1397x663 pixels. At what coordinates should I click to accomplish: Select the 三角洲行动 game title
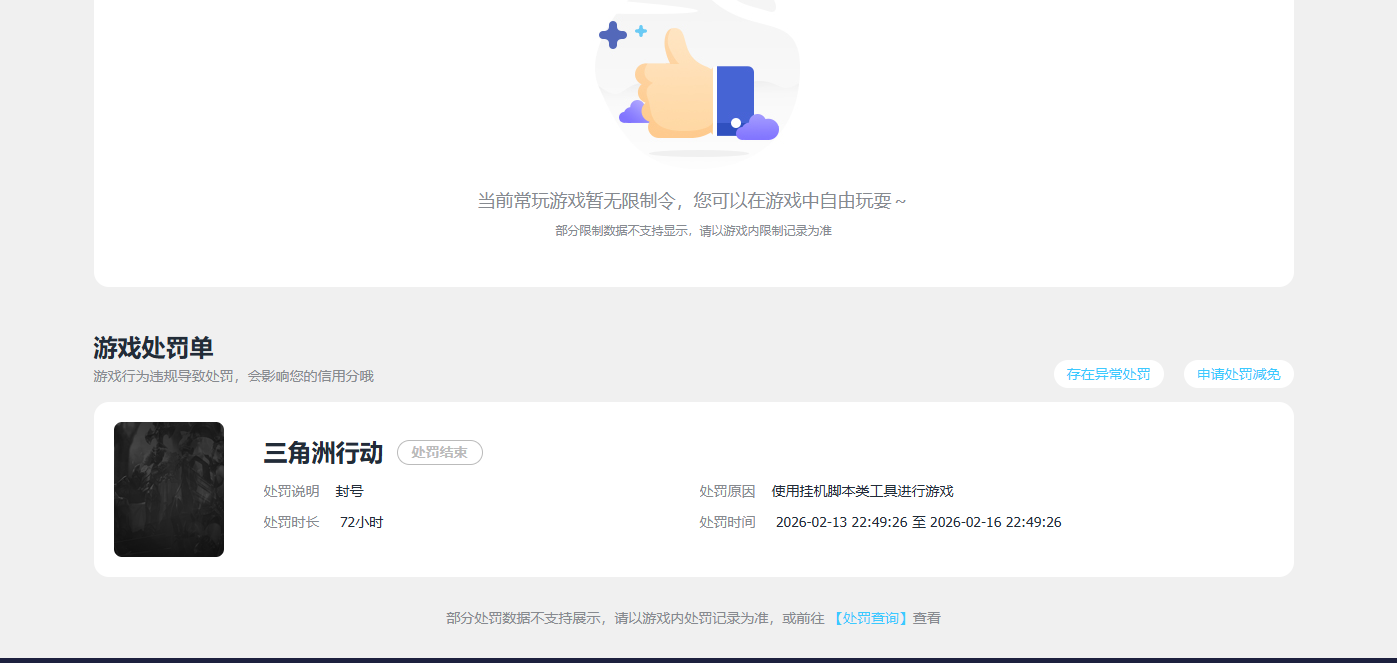(323, 453)
